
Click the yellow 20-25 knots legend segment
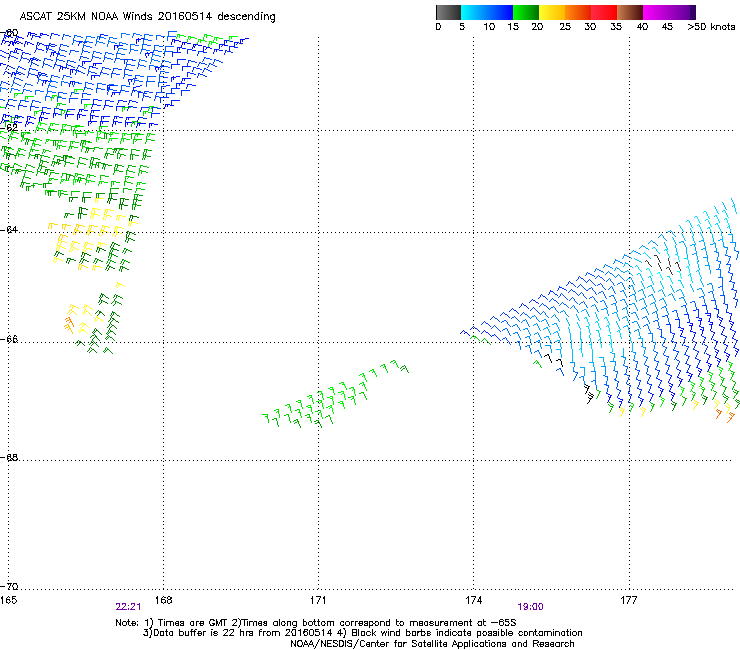point(552,12)
